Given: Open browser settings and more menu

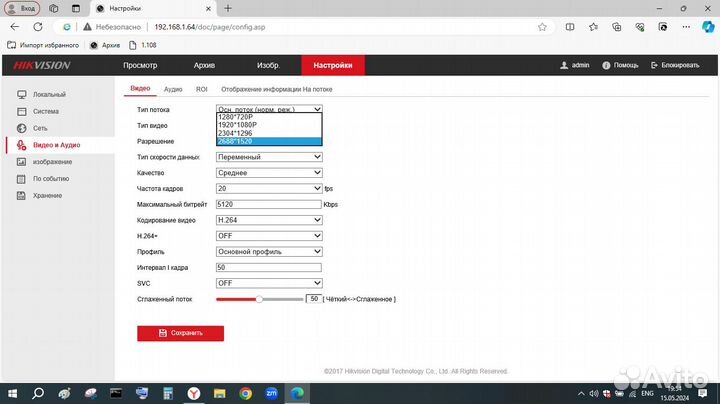Looking at the screenshot, I should point(686,27).
